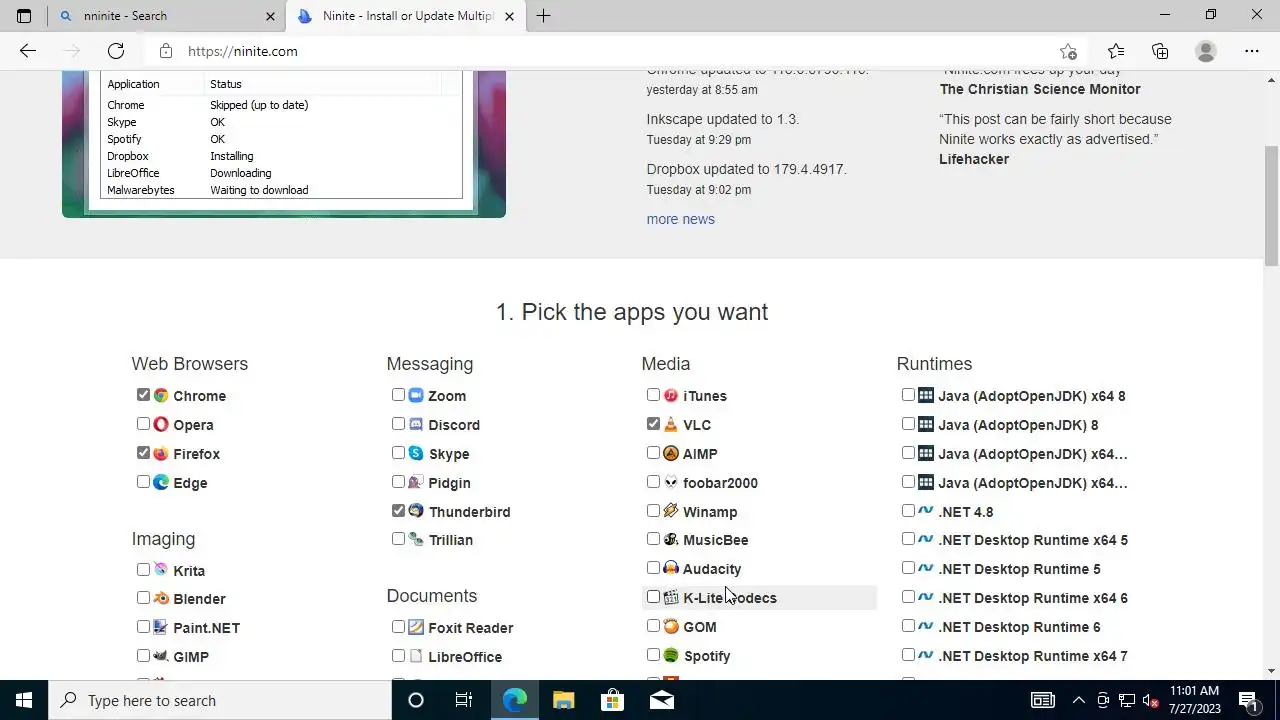Refresh the page in Edge

(x=116, y=51)
